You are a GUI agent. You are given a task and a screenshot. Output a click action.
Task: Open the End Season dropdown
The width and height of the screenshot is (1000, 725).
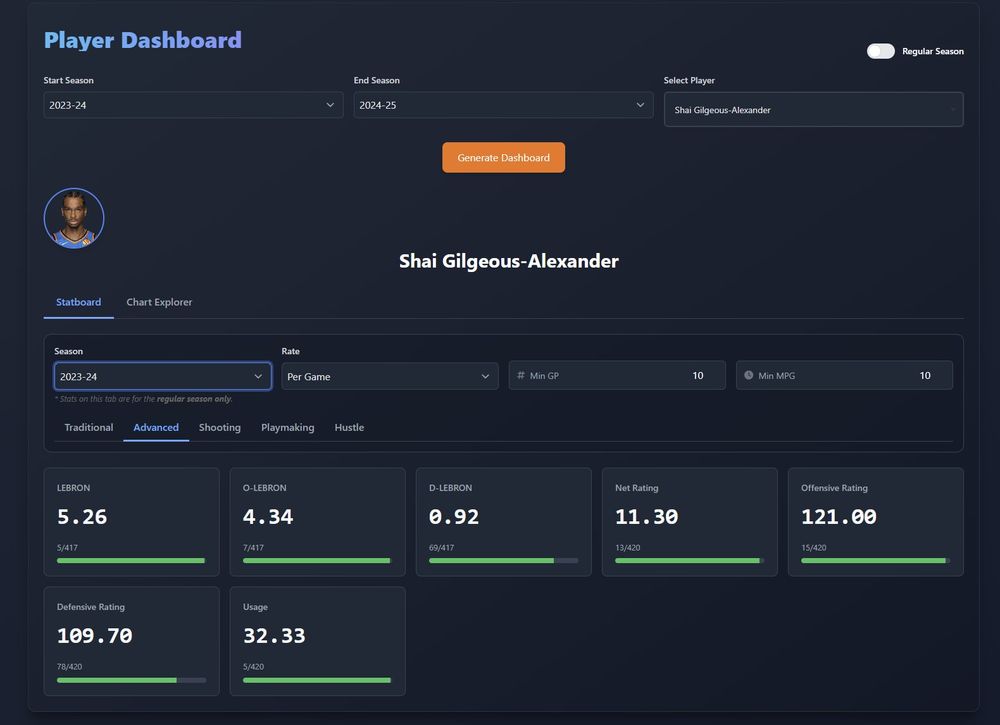point(503,105)
